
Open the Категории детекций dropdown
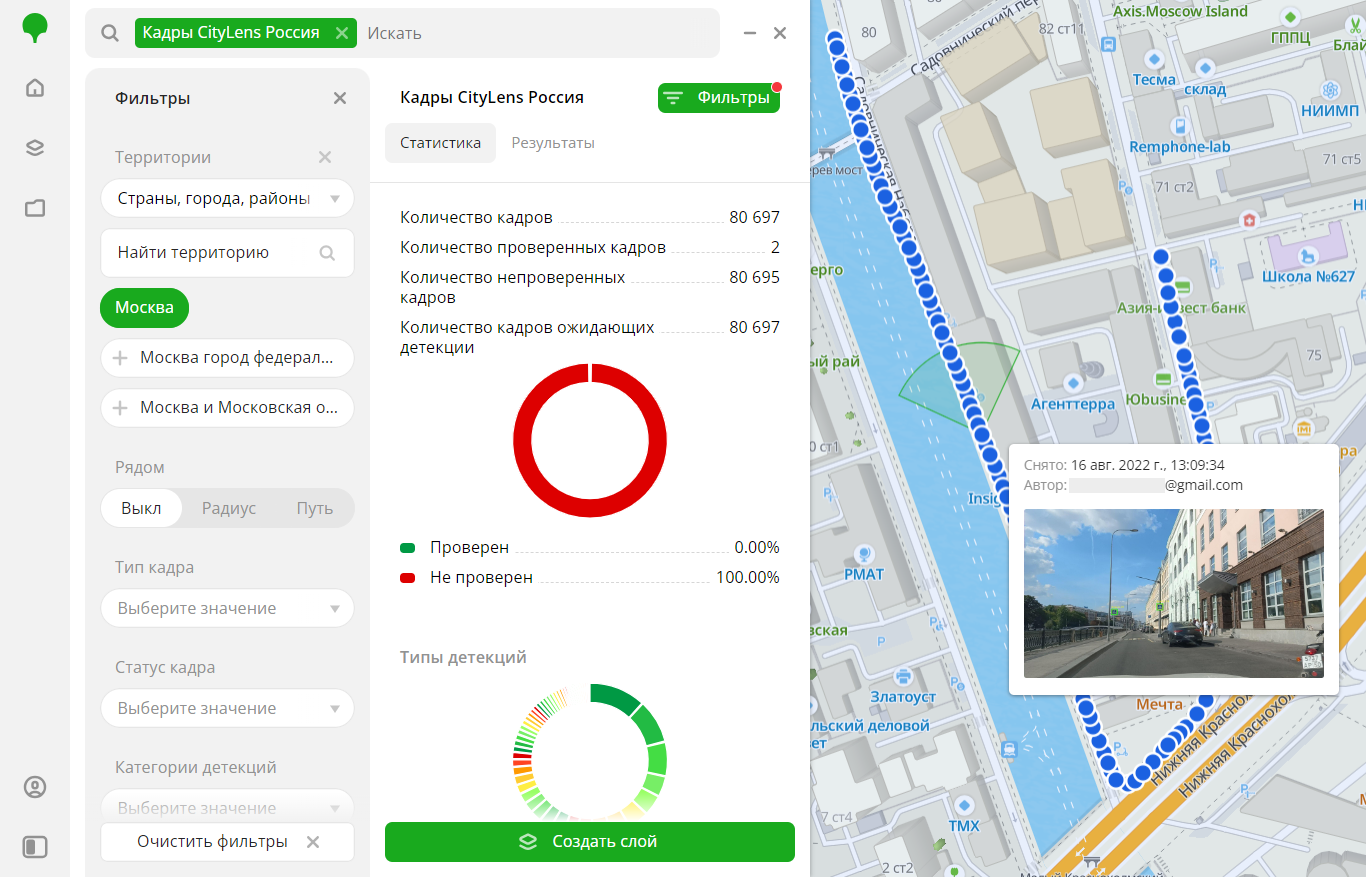pos(227,806)
